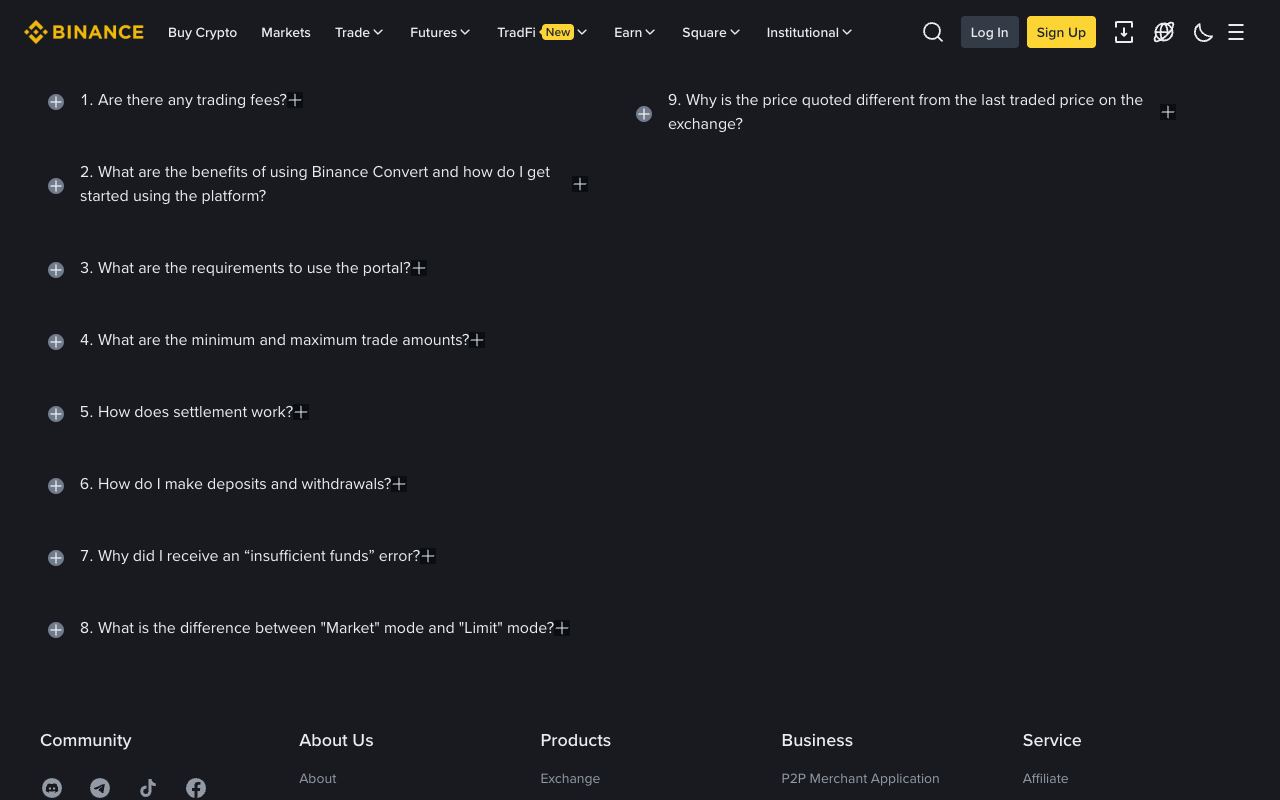The image size is (1280, 800).
Task: Click small plus after settlement question
Action: (301, 412)
